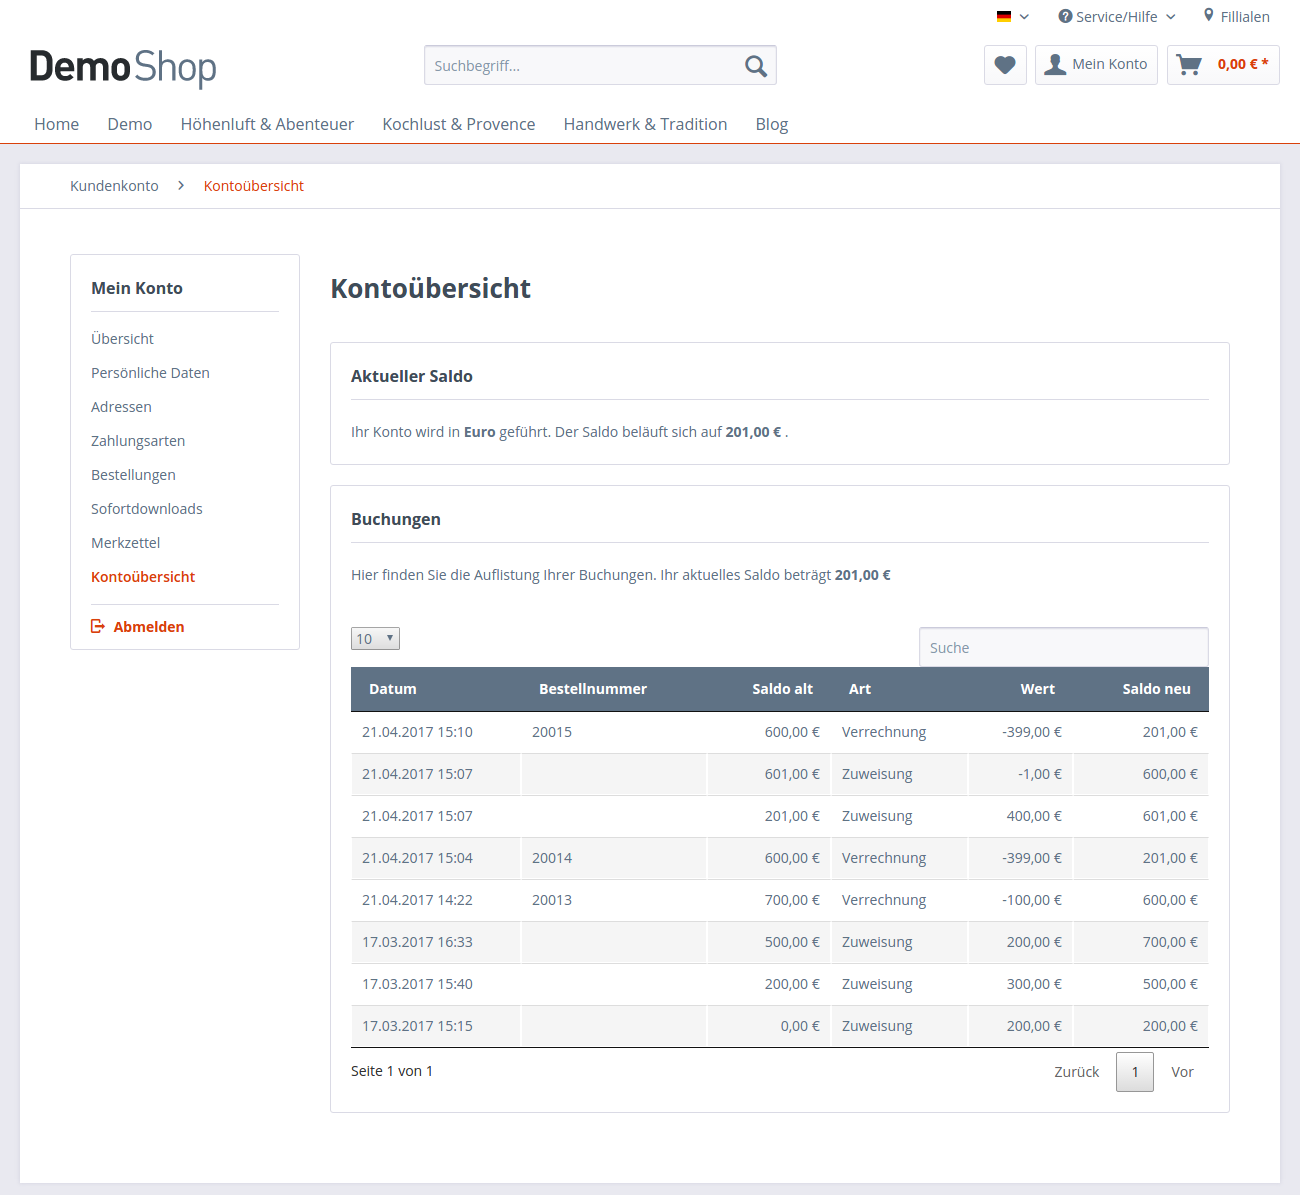Click the wishlist heart icon
This screenshot has width=1300, height=1195.
click(1005, 65)
